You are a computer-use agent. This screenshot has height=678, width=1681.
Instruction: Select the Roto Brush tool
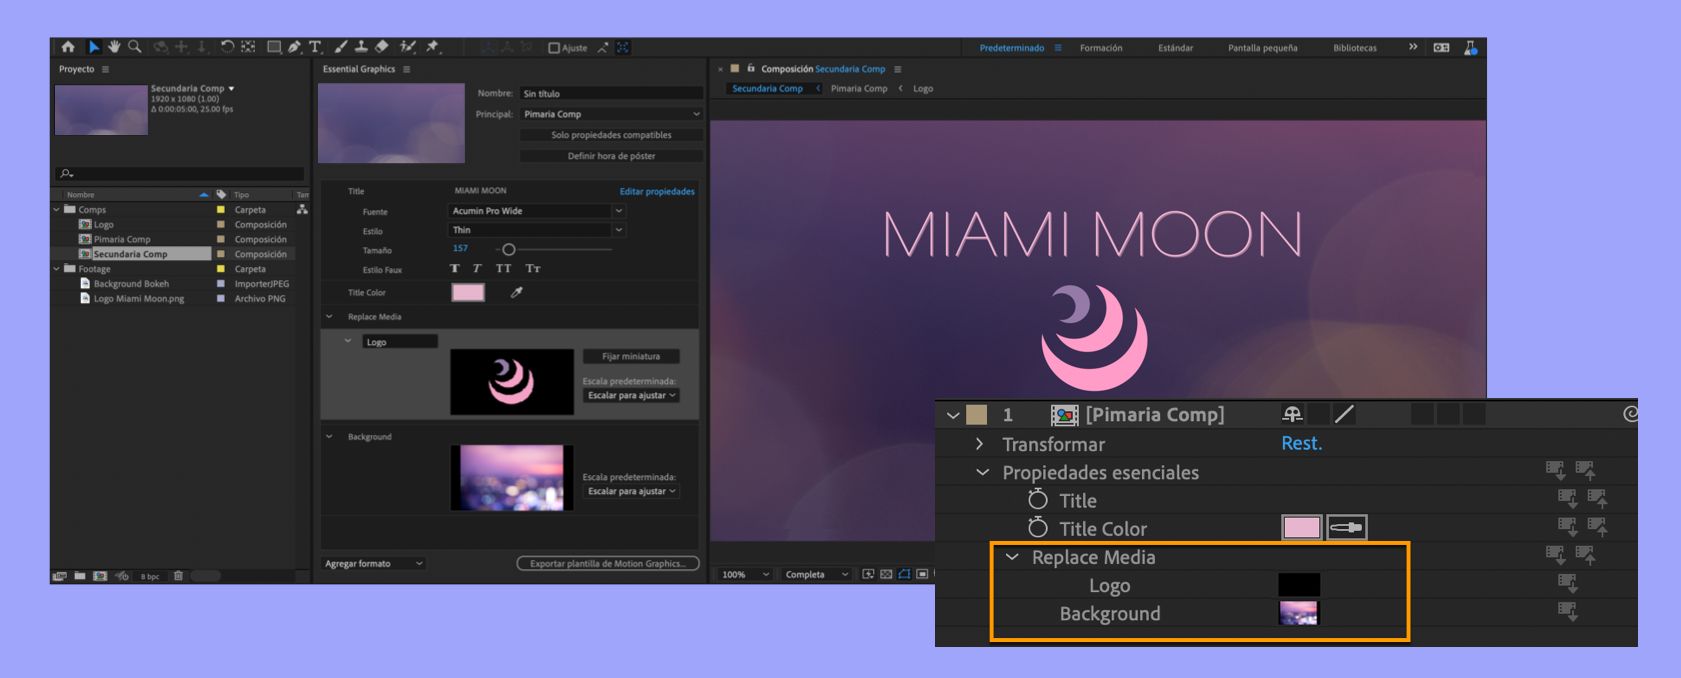coord(407,47)
